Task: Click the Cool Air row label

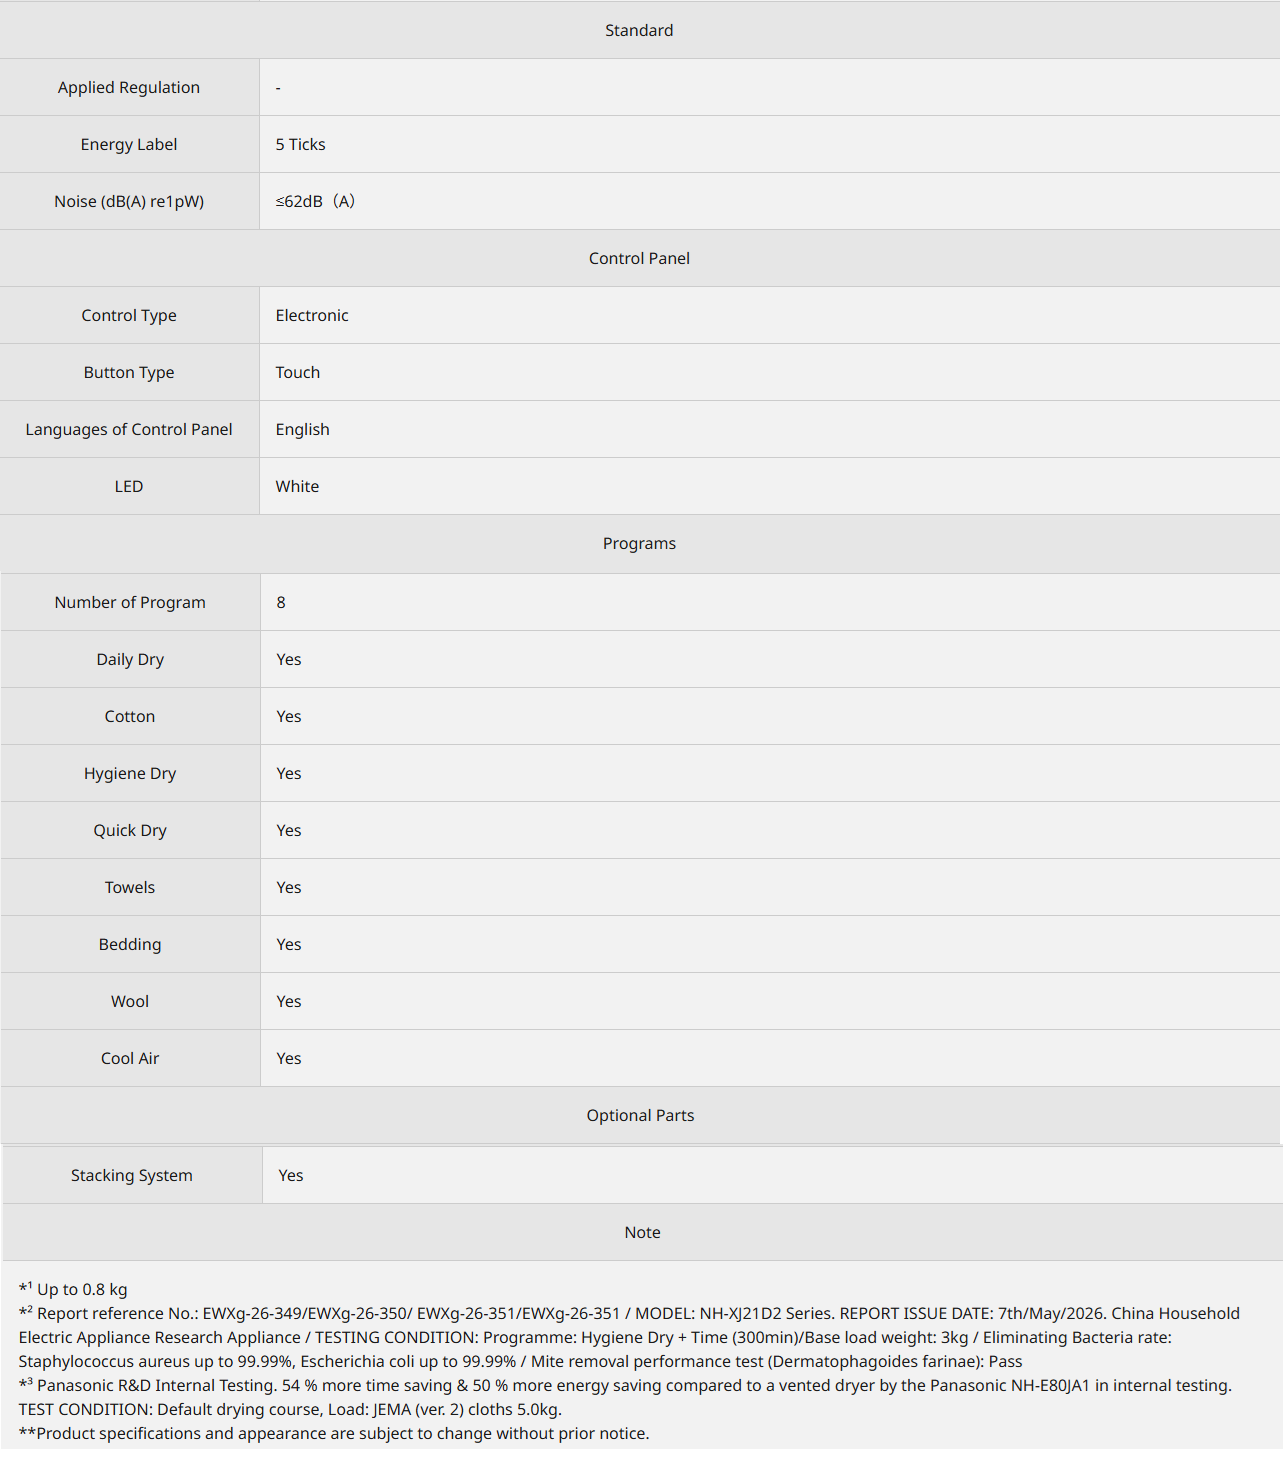Action: coord(130,1058)
